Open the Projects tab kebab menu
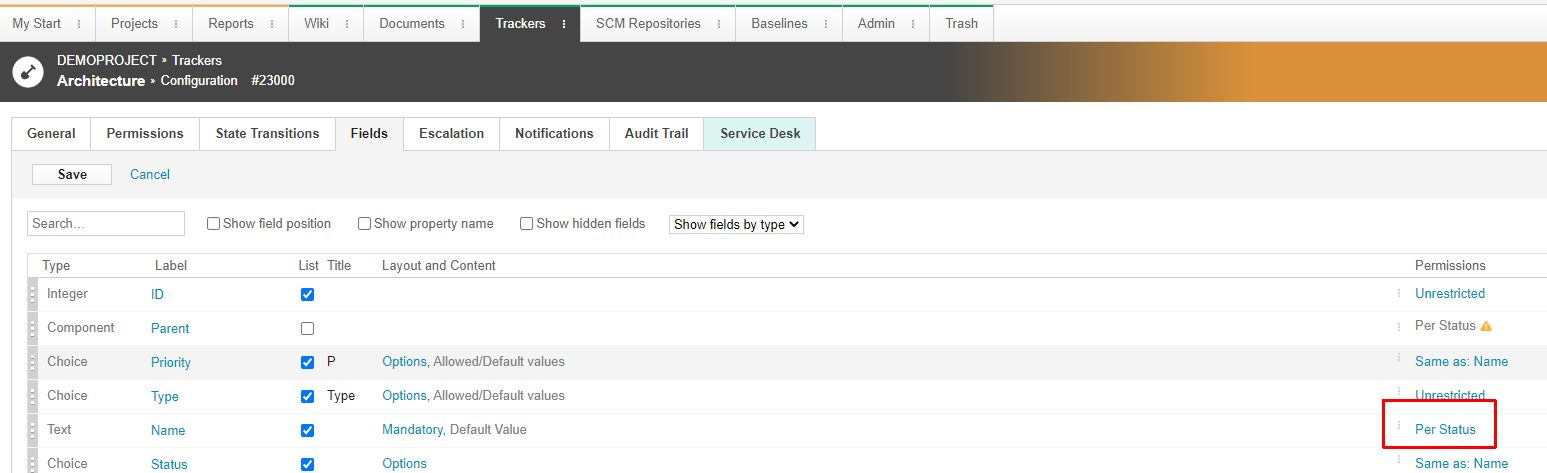 coord(177,24)
